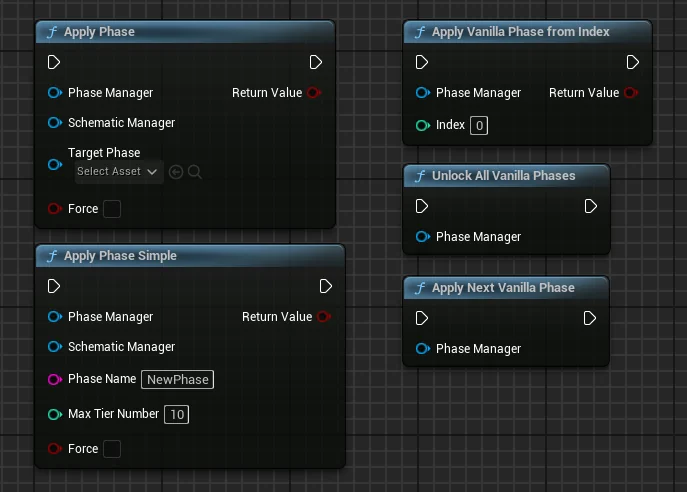Click the execution output pin on Apply Phase

[315, 62]
